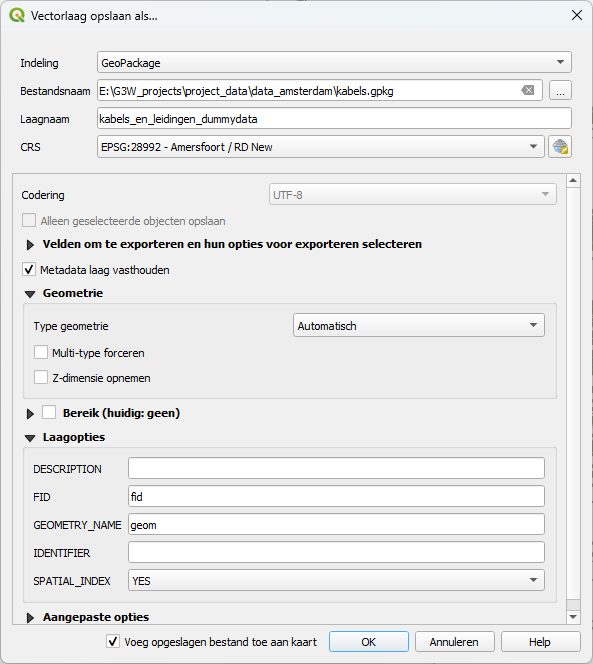This screenshot has height=664, width=593.
Task: Expand Aangepaste opties section
Action: click(x=30, y=618)
